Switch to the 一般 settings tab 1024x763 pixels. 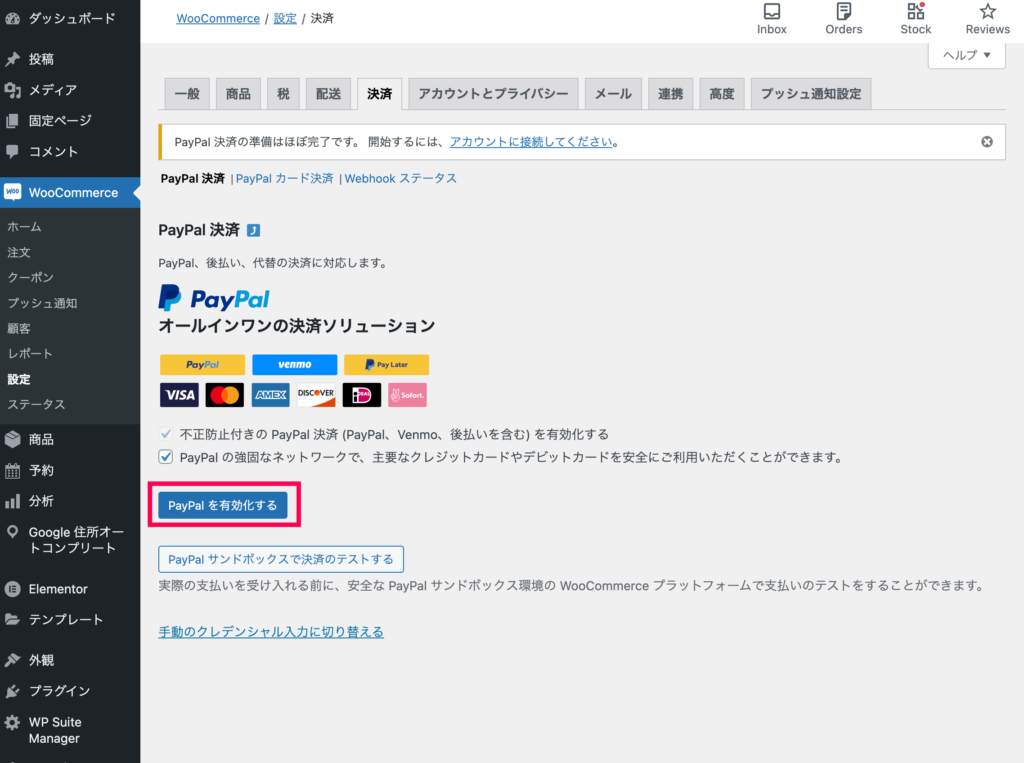(x=187, y=94)
